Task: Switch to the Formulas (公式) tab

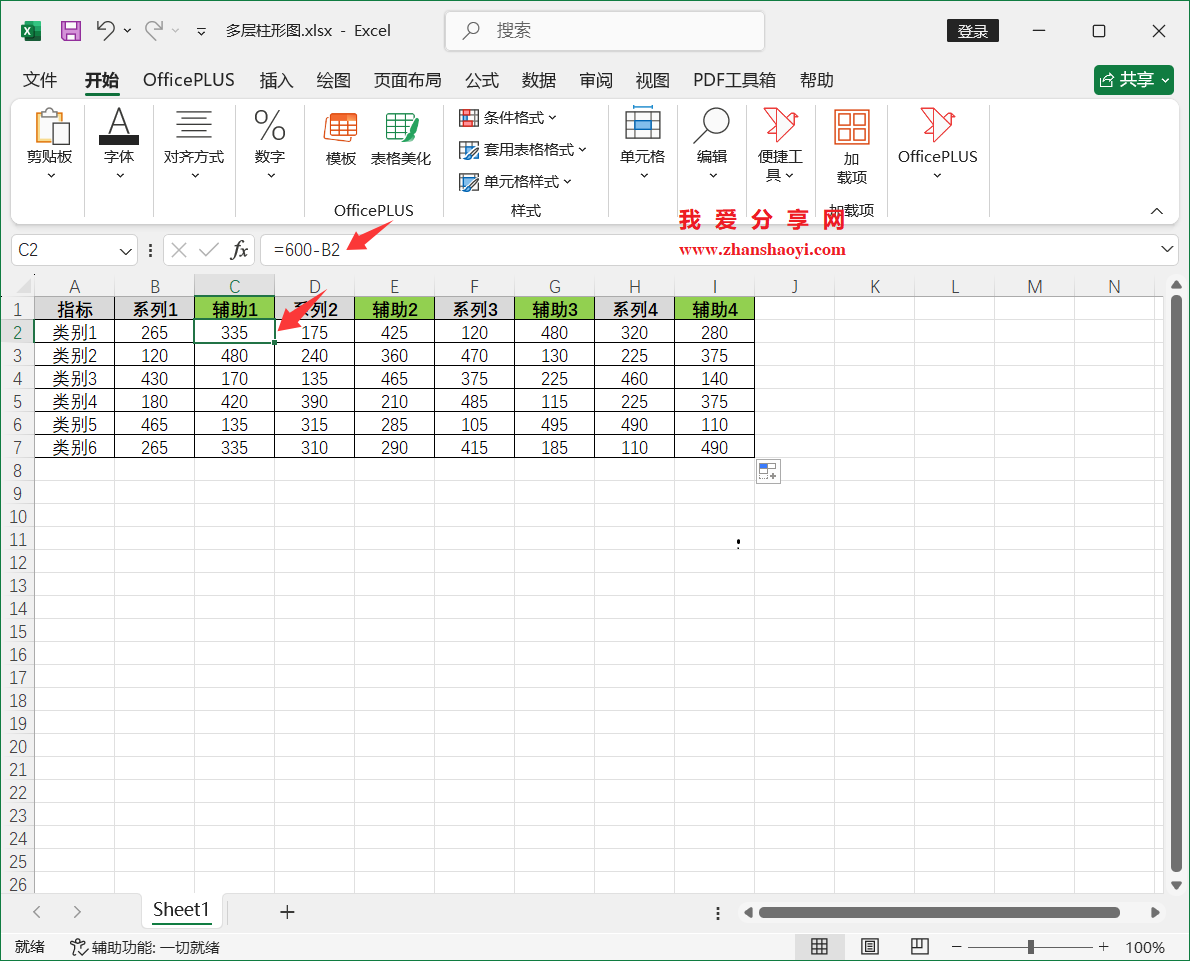Action: pyautogui.click(x=482, y=80)
